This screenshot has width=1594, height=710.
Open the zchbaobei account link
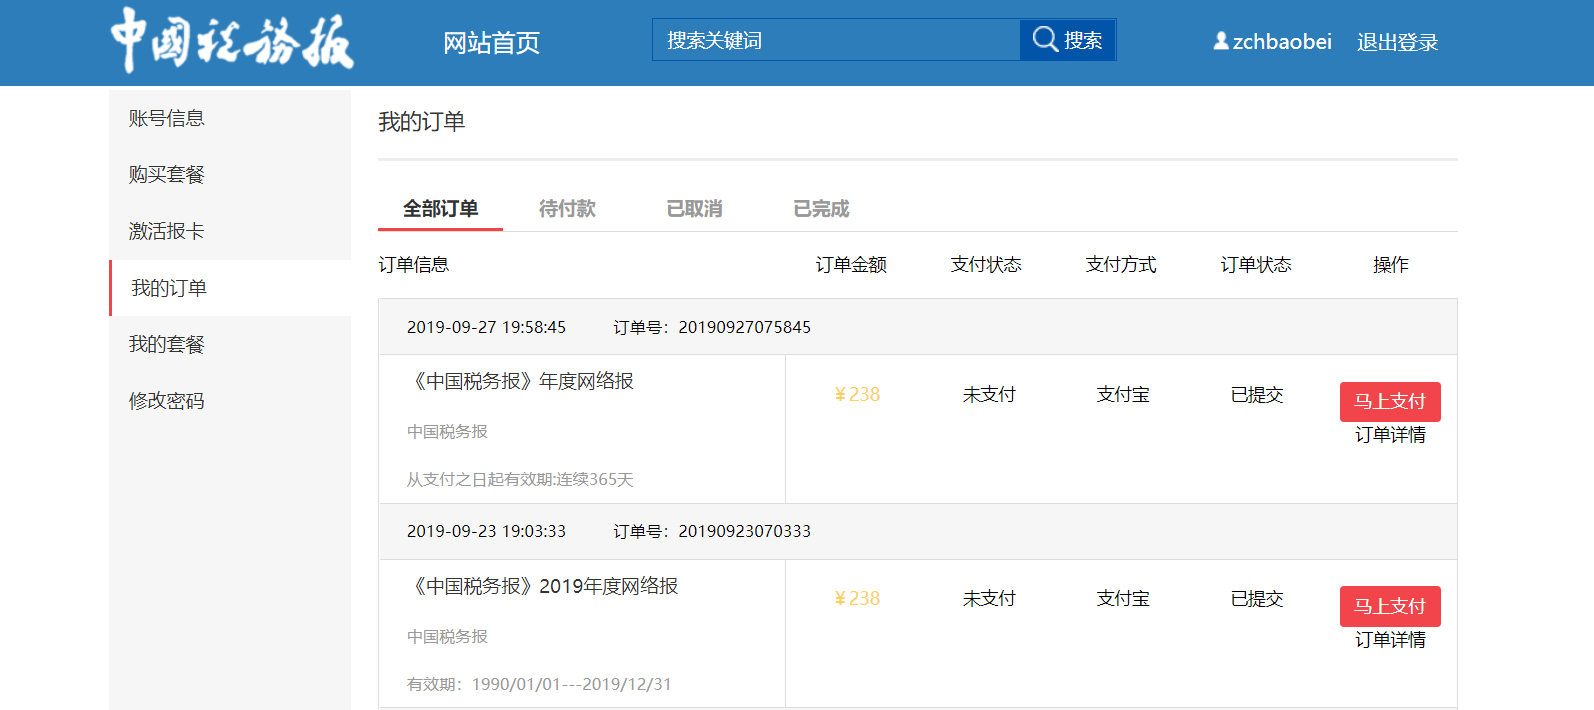point(1282,42)
